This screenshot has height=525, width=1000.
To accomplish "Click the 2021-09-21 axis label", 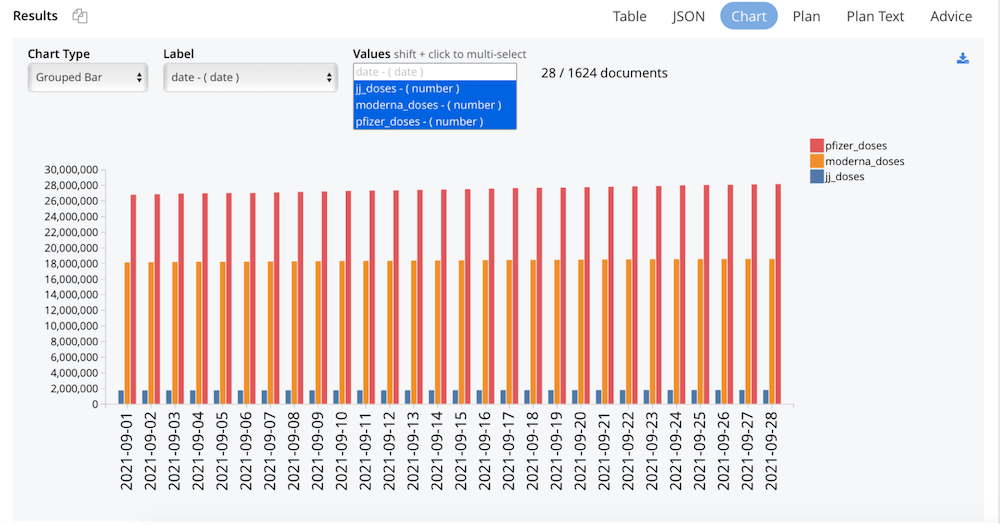I will (x=604, y=451).
